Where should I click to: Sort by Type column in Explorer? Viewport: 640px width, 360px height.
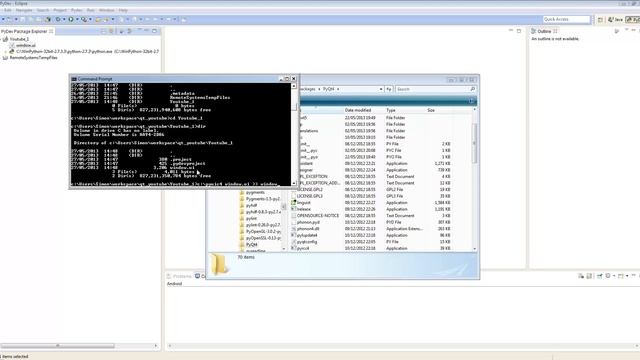tap(391, 110)
